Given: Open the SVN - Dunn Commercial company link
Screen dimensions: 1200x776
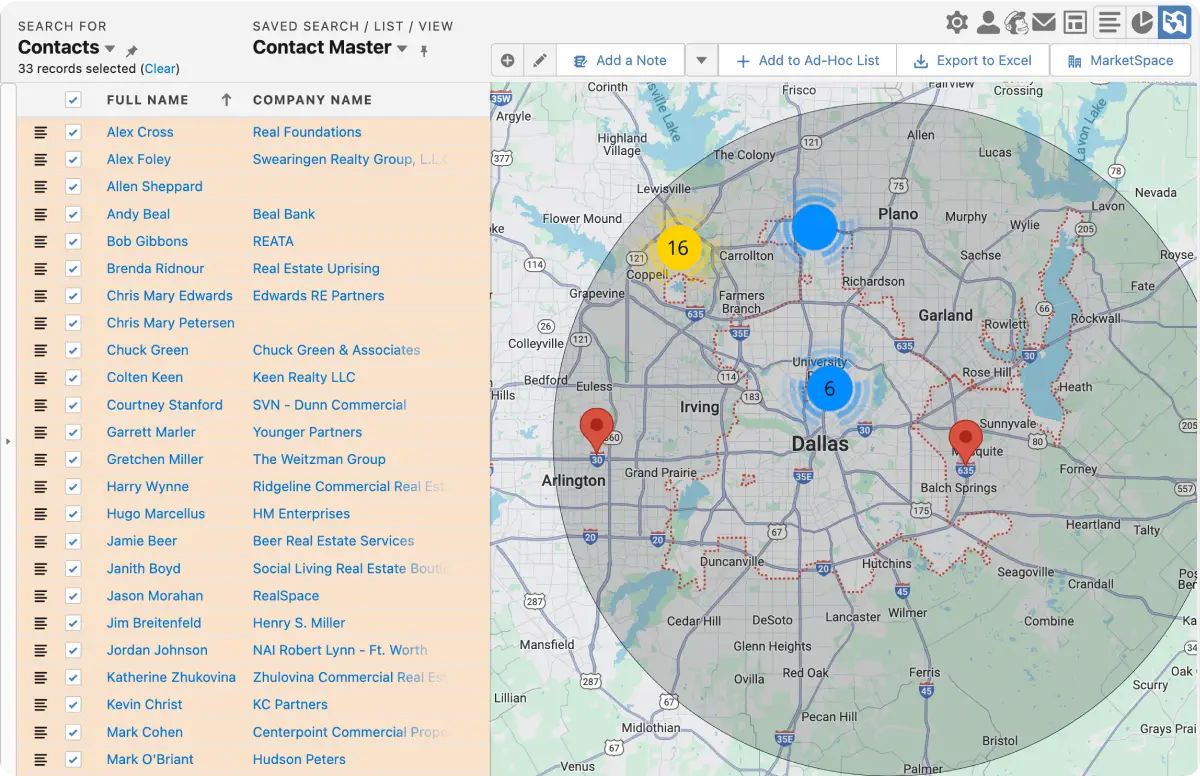Looking at the screenshot, I should coord(330,405).
